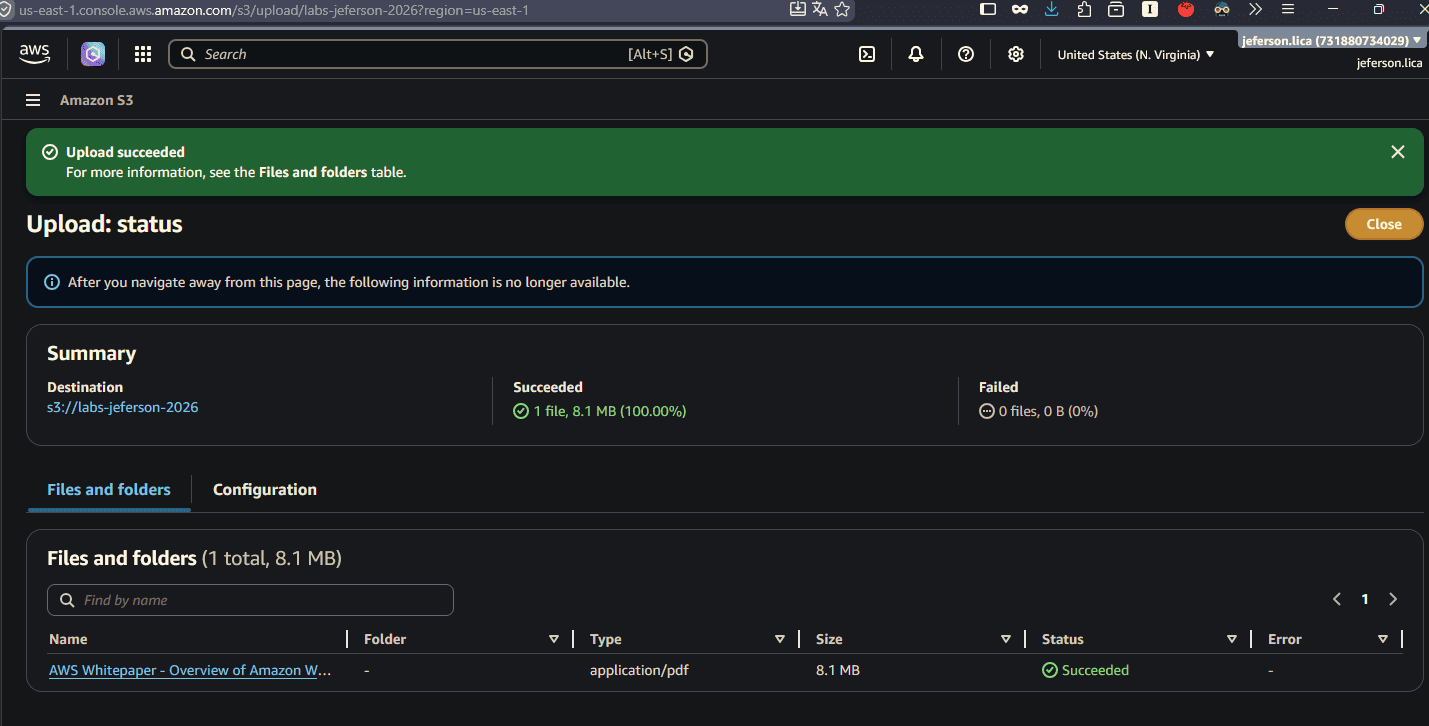The image size is (1429, 726).
Task: Click the application/pdf type cell
Action: (x=639, y=670)
